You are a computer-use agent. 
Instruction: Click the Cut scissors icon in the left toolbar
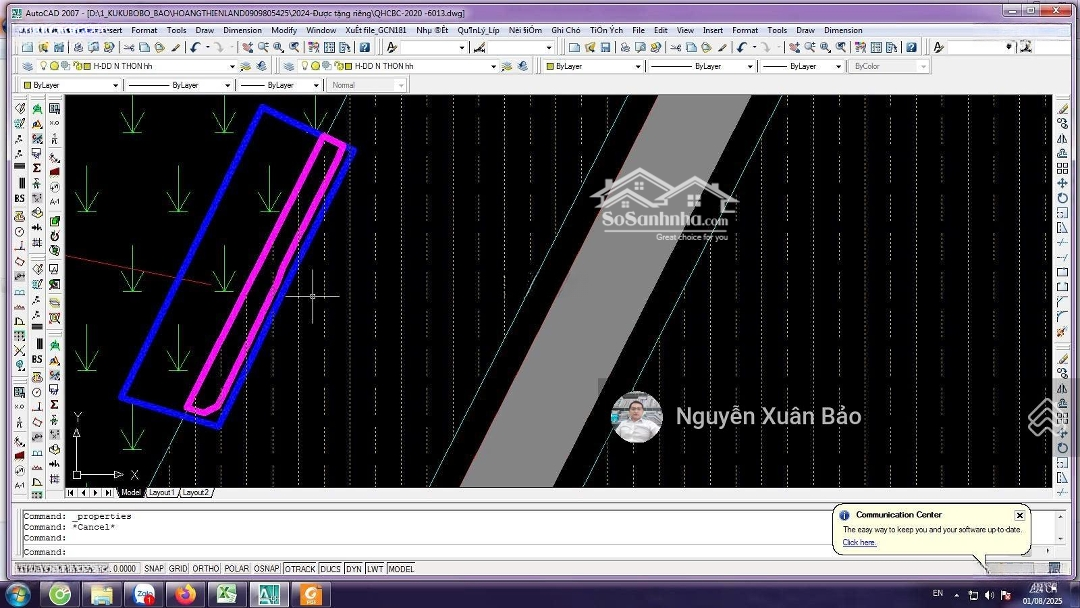coord(128,47)
